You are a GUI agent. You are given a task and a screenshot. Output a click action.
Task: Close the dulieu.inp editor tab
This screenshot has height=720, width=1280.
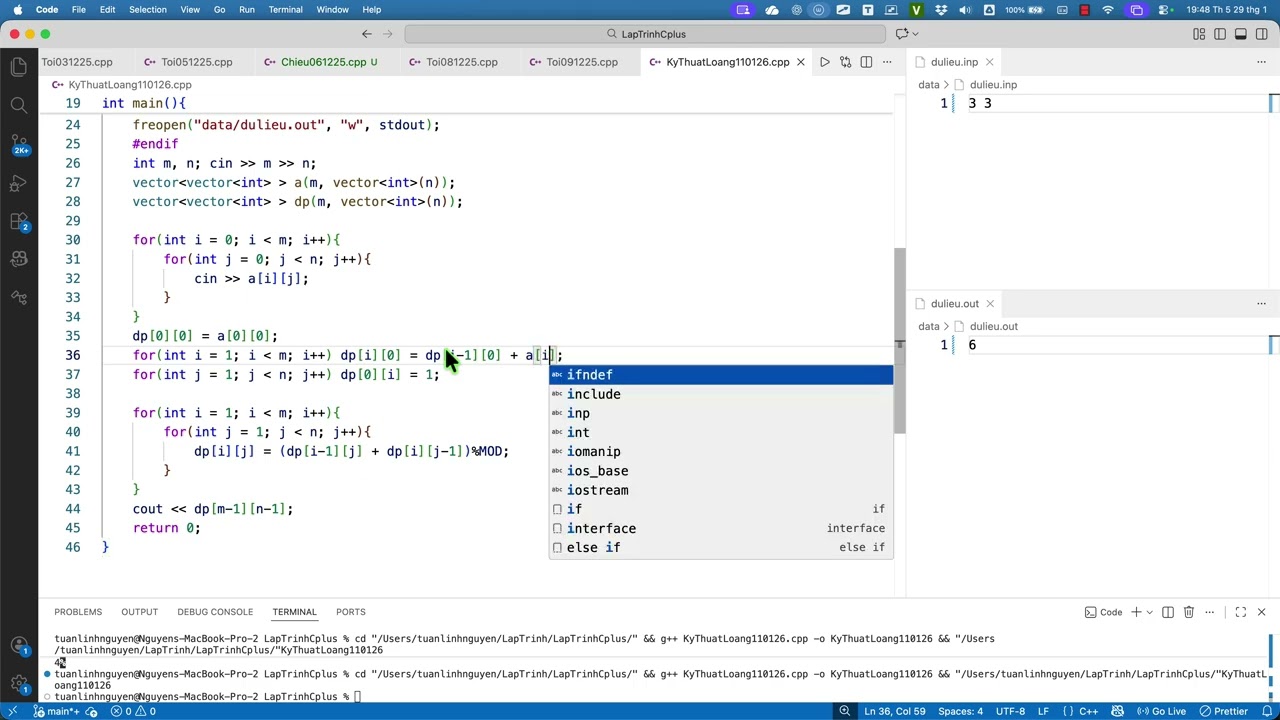click(990, 62)
